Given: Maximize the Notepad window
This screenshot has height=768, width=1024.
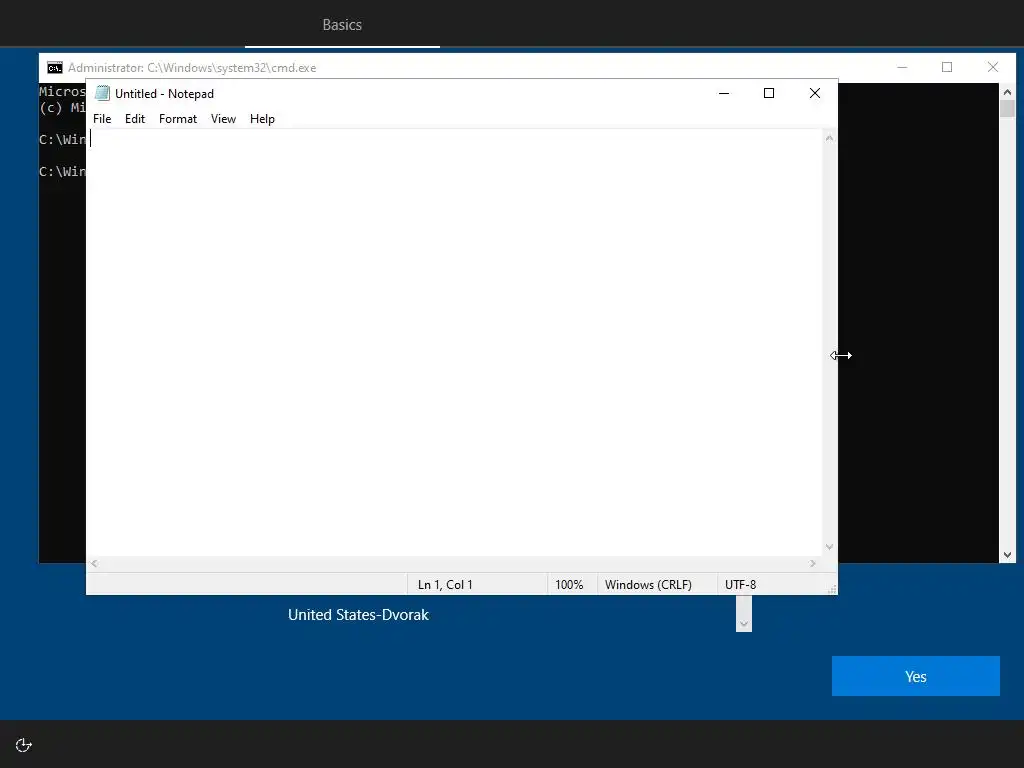Looking at the screenshot, I should pyautogui.click(x=769, y=93).
